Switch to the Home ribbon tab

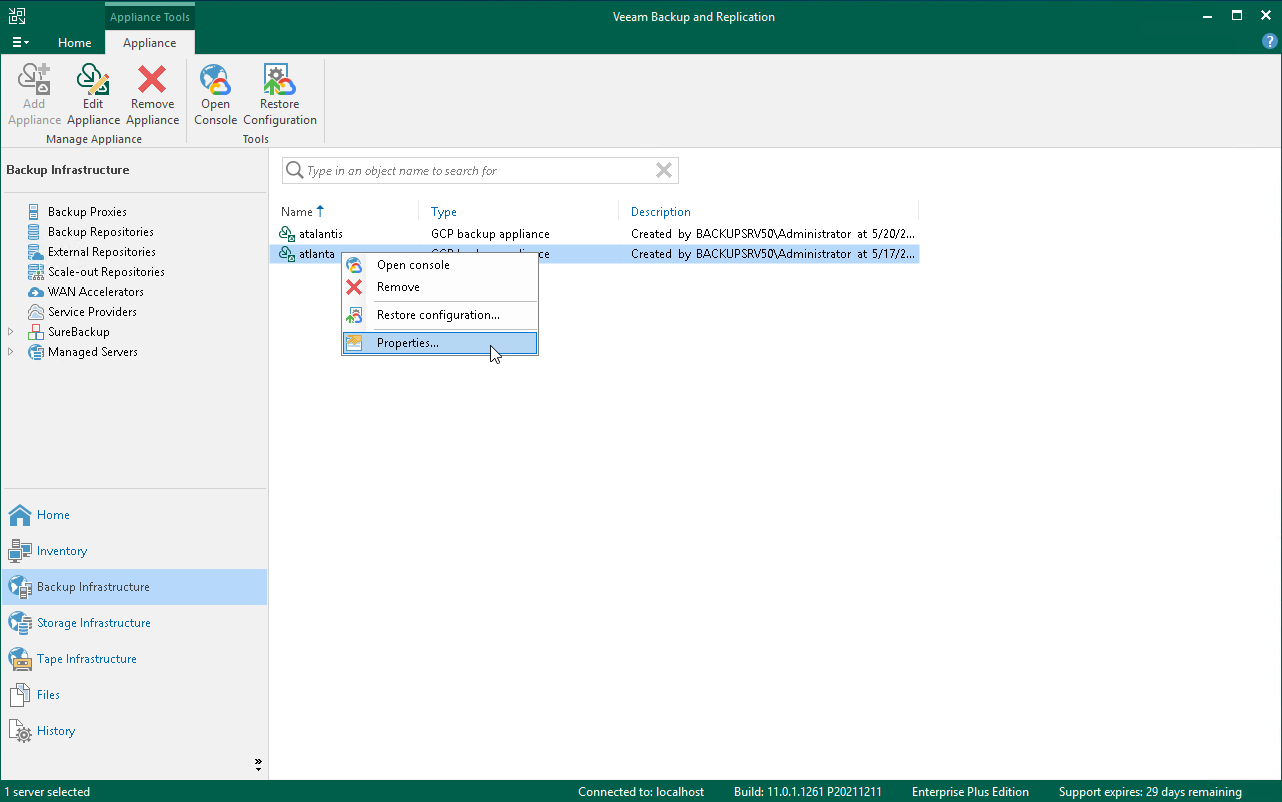point(75,43)
